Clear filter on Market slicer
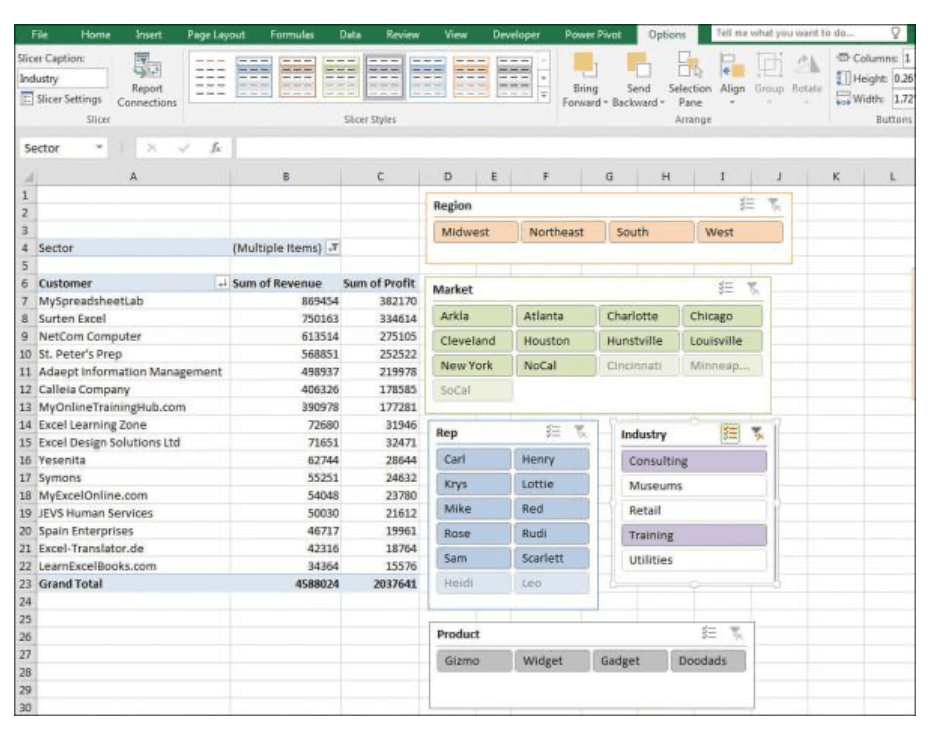 (753, 289)
